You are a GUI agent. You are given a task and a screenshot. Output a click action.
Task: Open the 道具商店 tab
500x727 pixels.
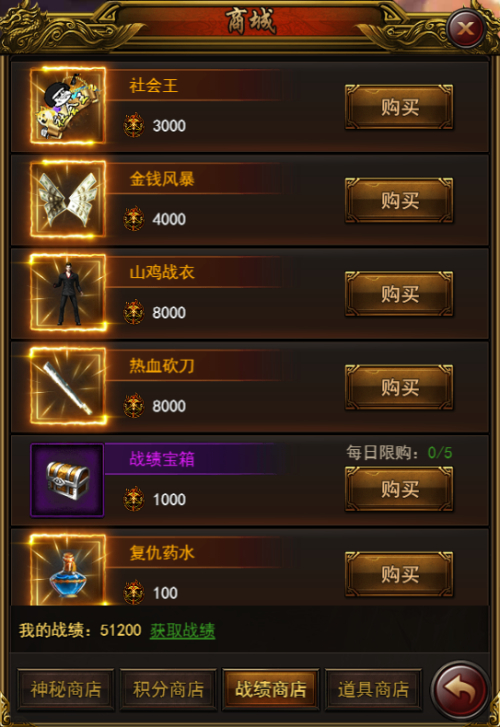point(373,689)
